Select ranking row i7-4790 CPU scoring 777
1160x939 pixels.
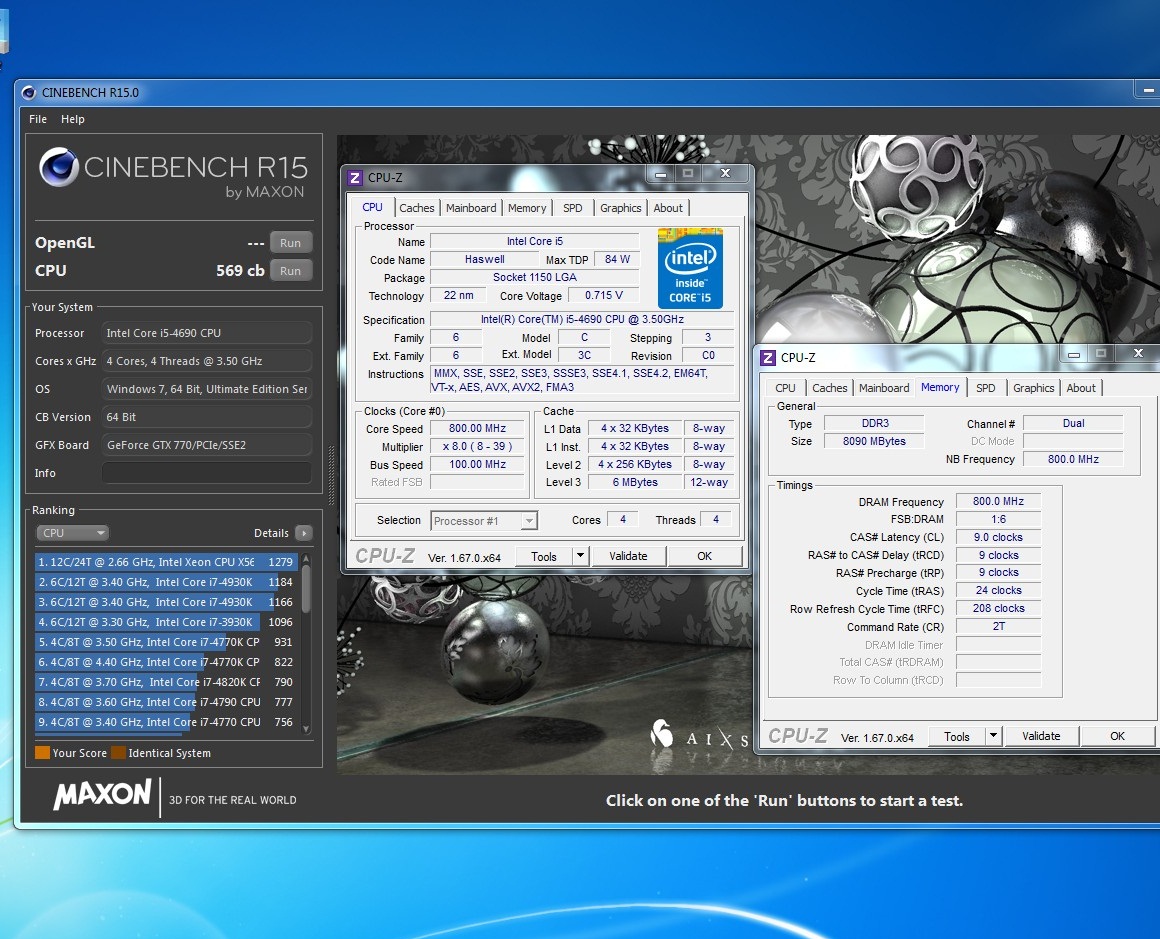166,702
